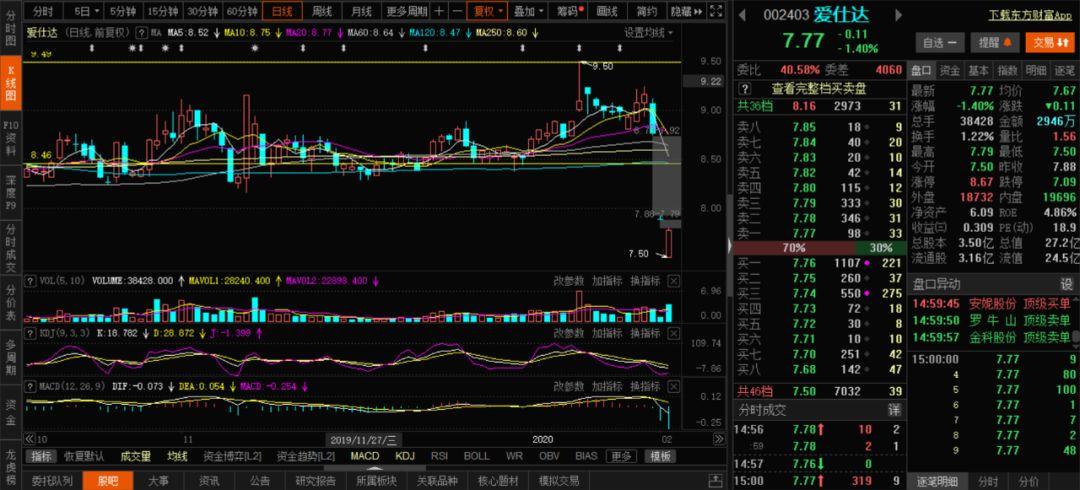Toggle the 筹码 chip distribution view
1080x490 pixels.
570,11
